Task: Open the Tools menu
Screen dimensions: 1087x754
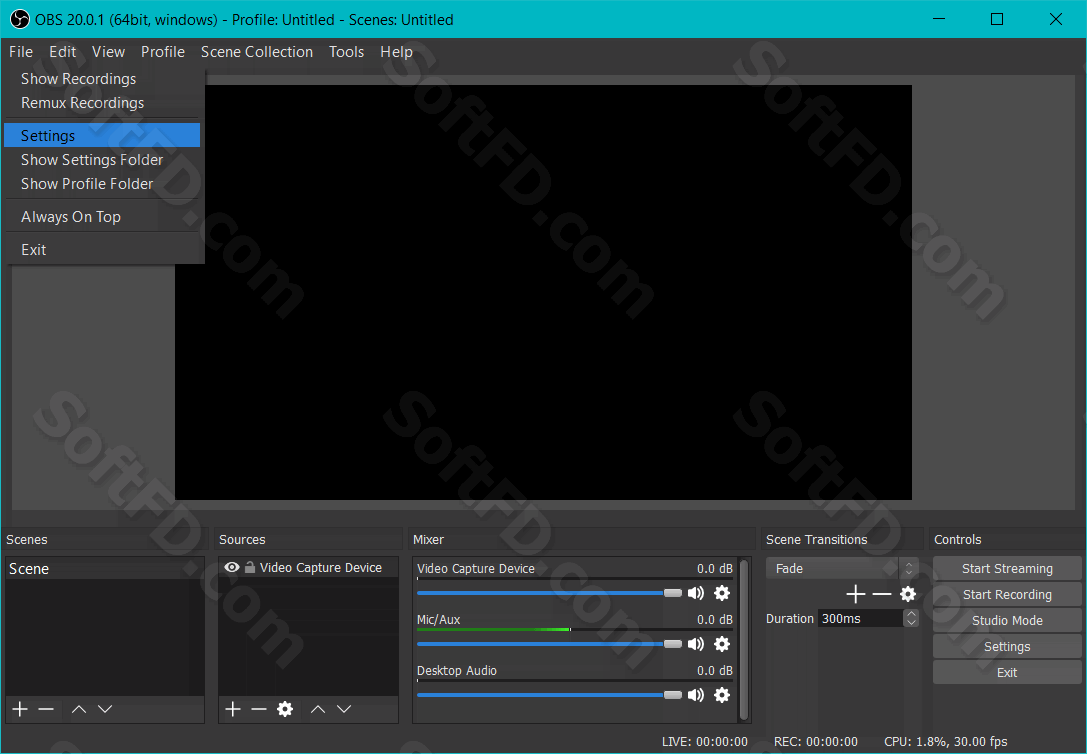Action: coord(346,52)
